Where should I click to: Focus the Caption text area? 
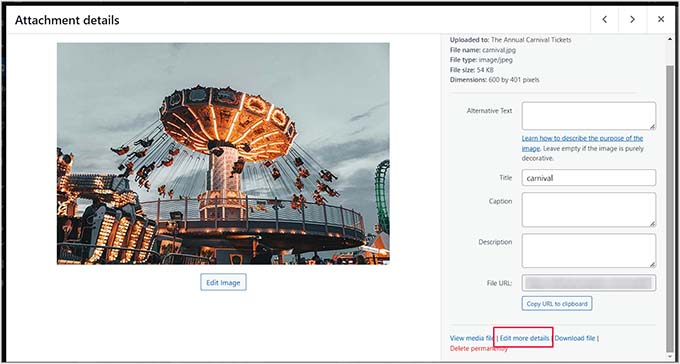pyautogui.click(x=588, y=210)
